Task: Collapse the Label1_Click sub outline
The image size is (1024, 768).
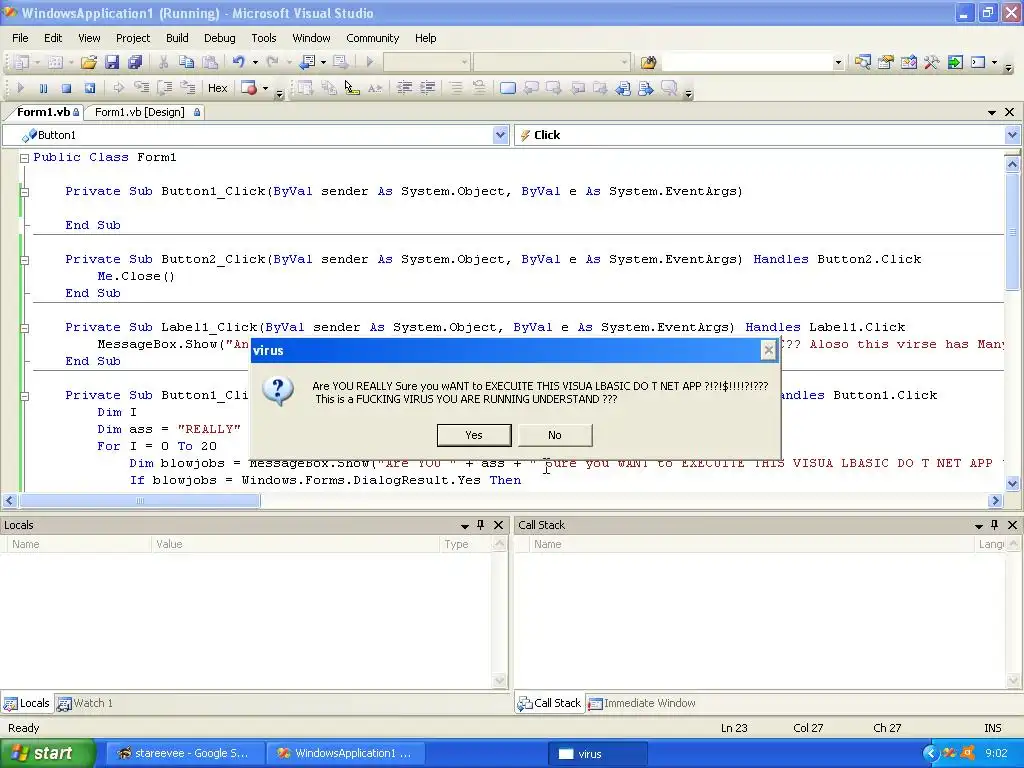Action: 24,328
